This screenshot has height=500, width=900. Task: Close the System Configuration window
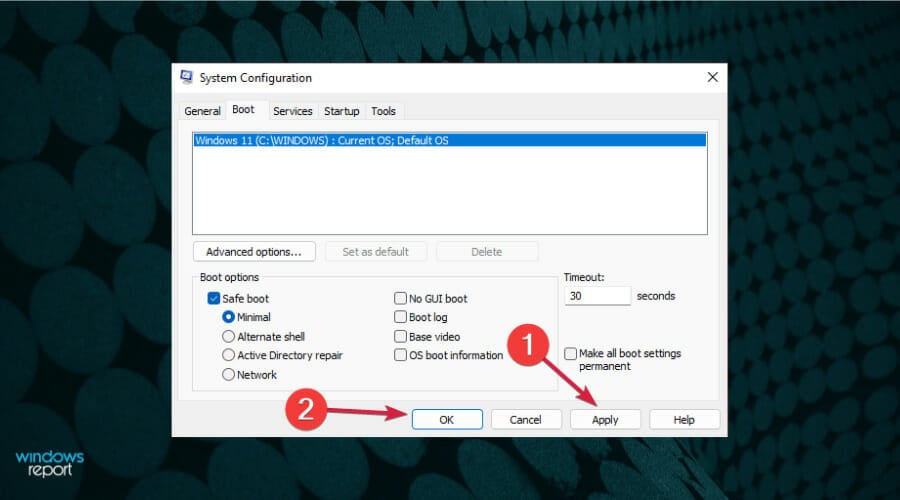click(x=712, y=77)
